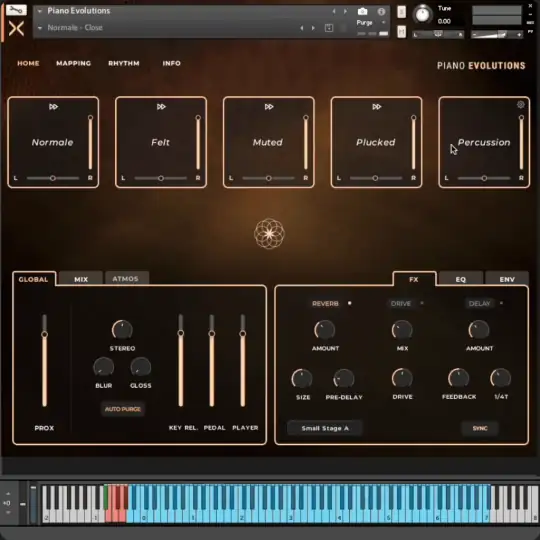Toggle the DELAY on/off dot
This screenshot has height=540, width=540.
[501, 303]
